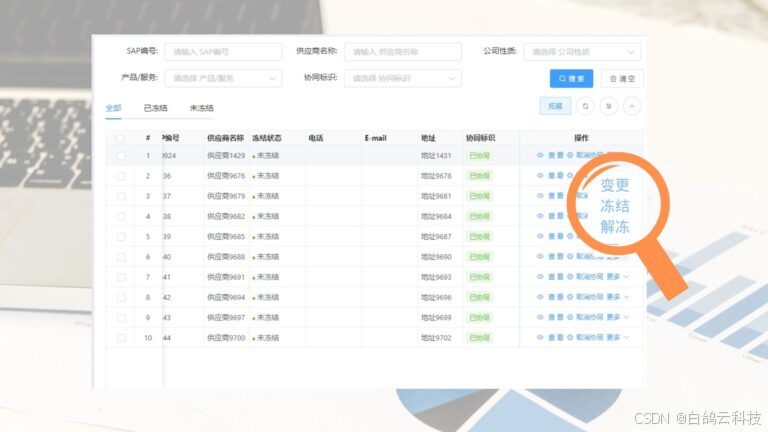Expand the 更多 menu for 供应商9691
Image resolution: width=768 pixels, height=432 pixels.
(x=618, y=277)
